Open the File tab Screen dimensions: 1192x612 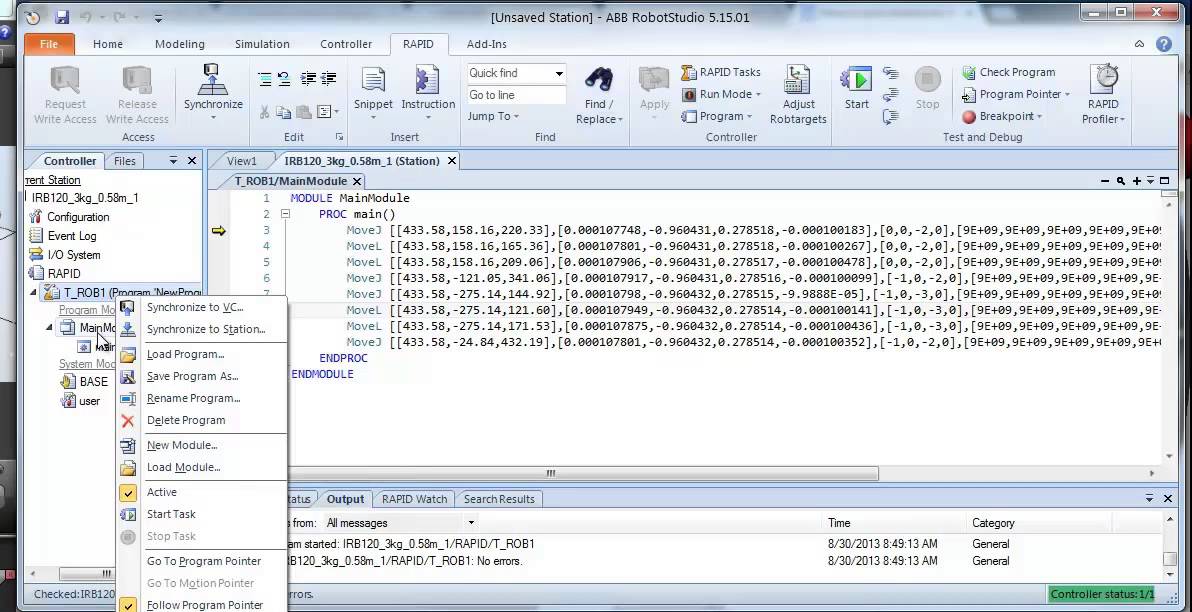[49, 44]
